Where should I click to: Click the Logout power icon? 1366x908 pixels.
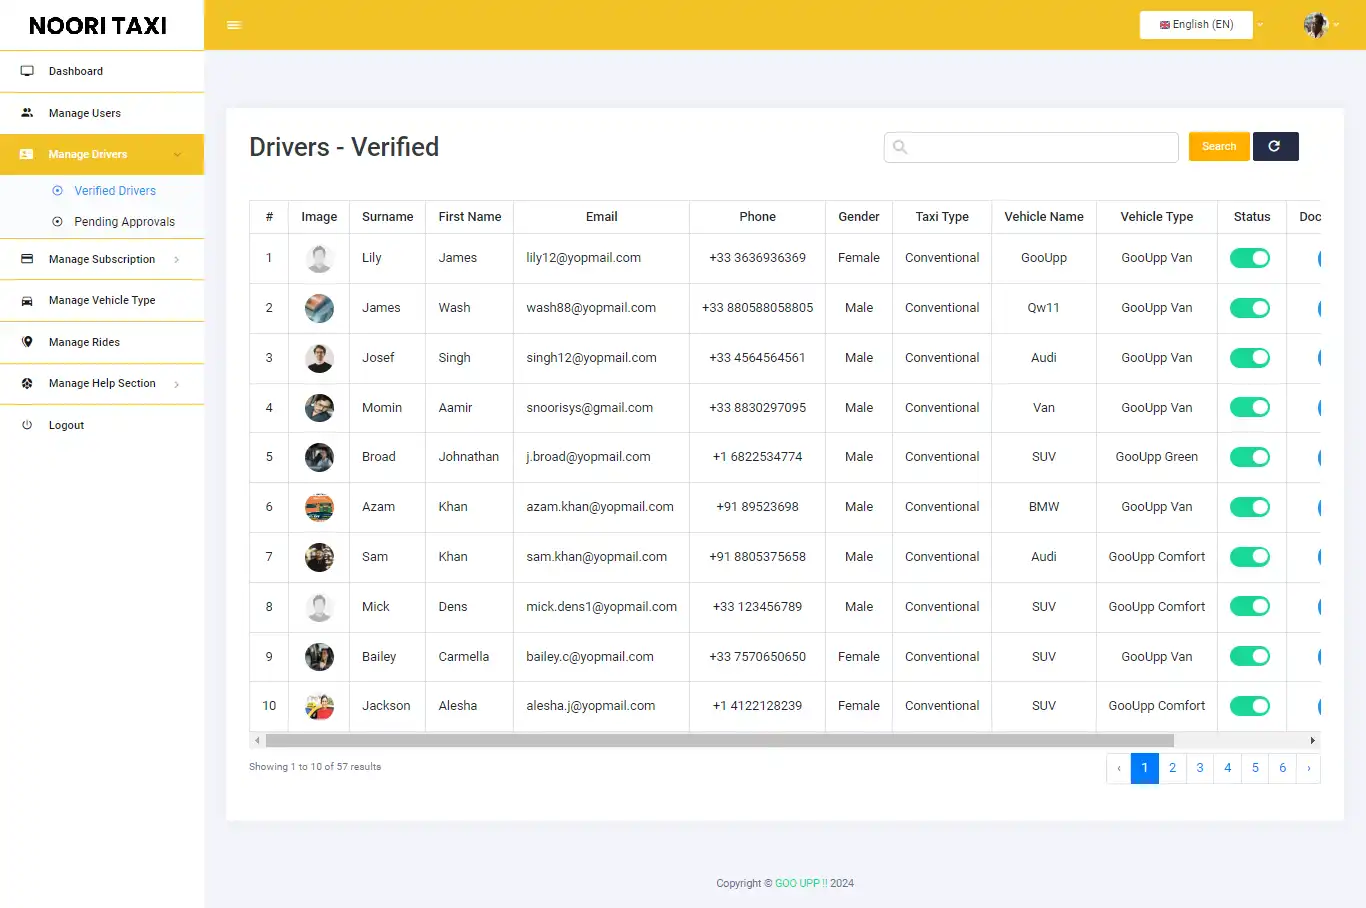[27, 425]
